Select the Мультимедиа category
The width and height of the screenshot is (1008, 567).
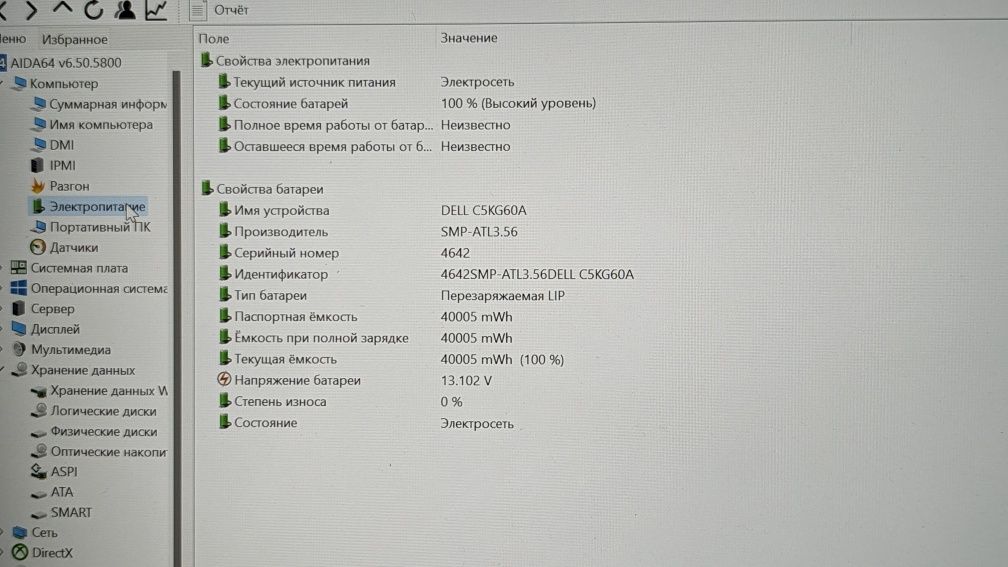click(x=71, y=350)
